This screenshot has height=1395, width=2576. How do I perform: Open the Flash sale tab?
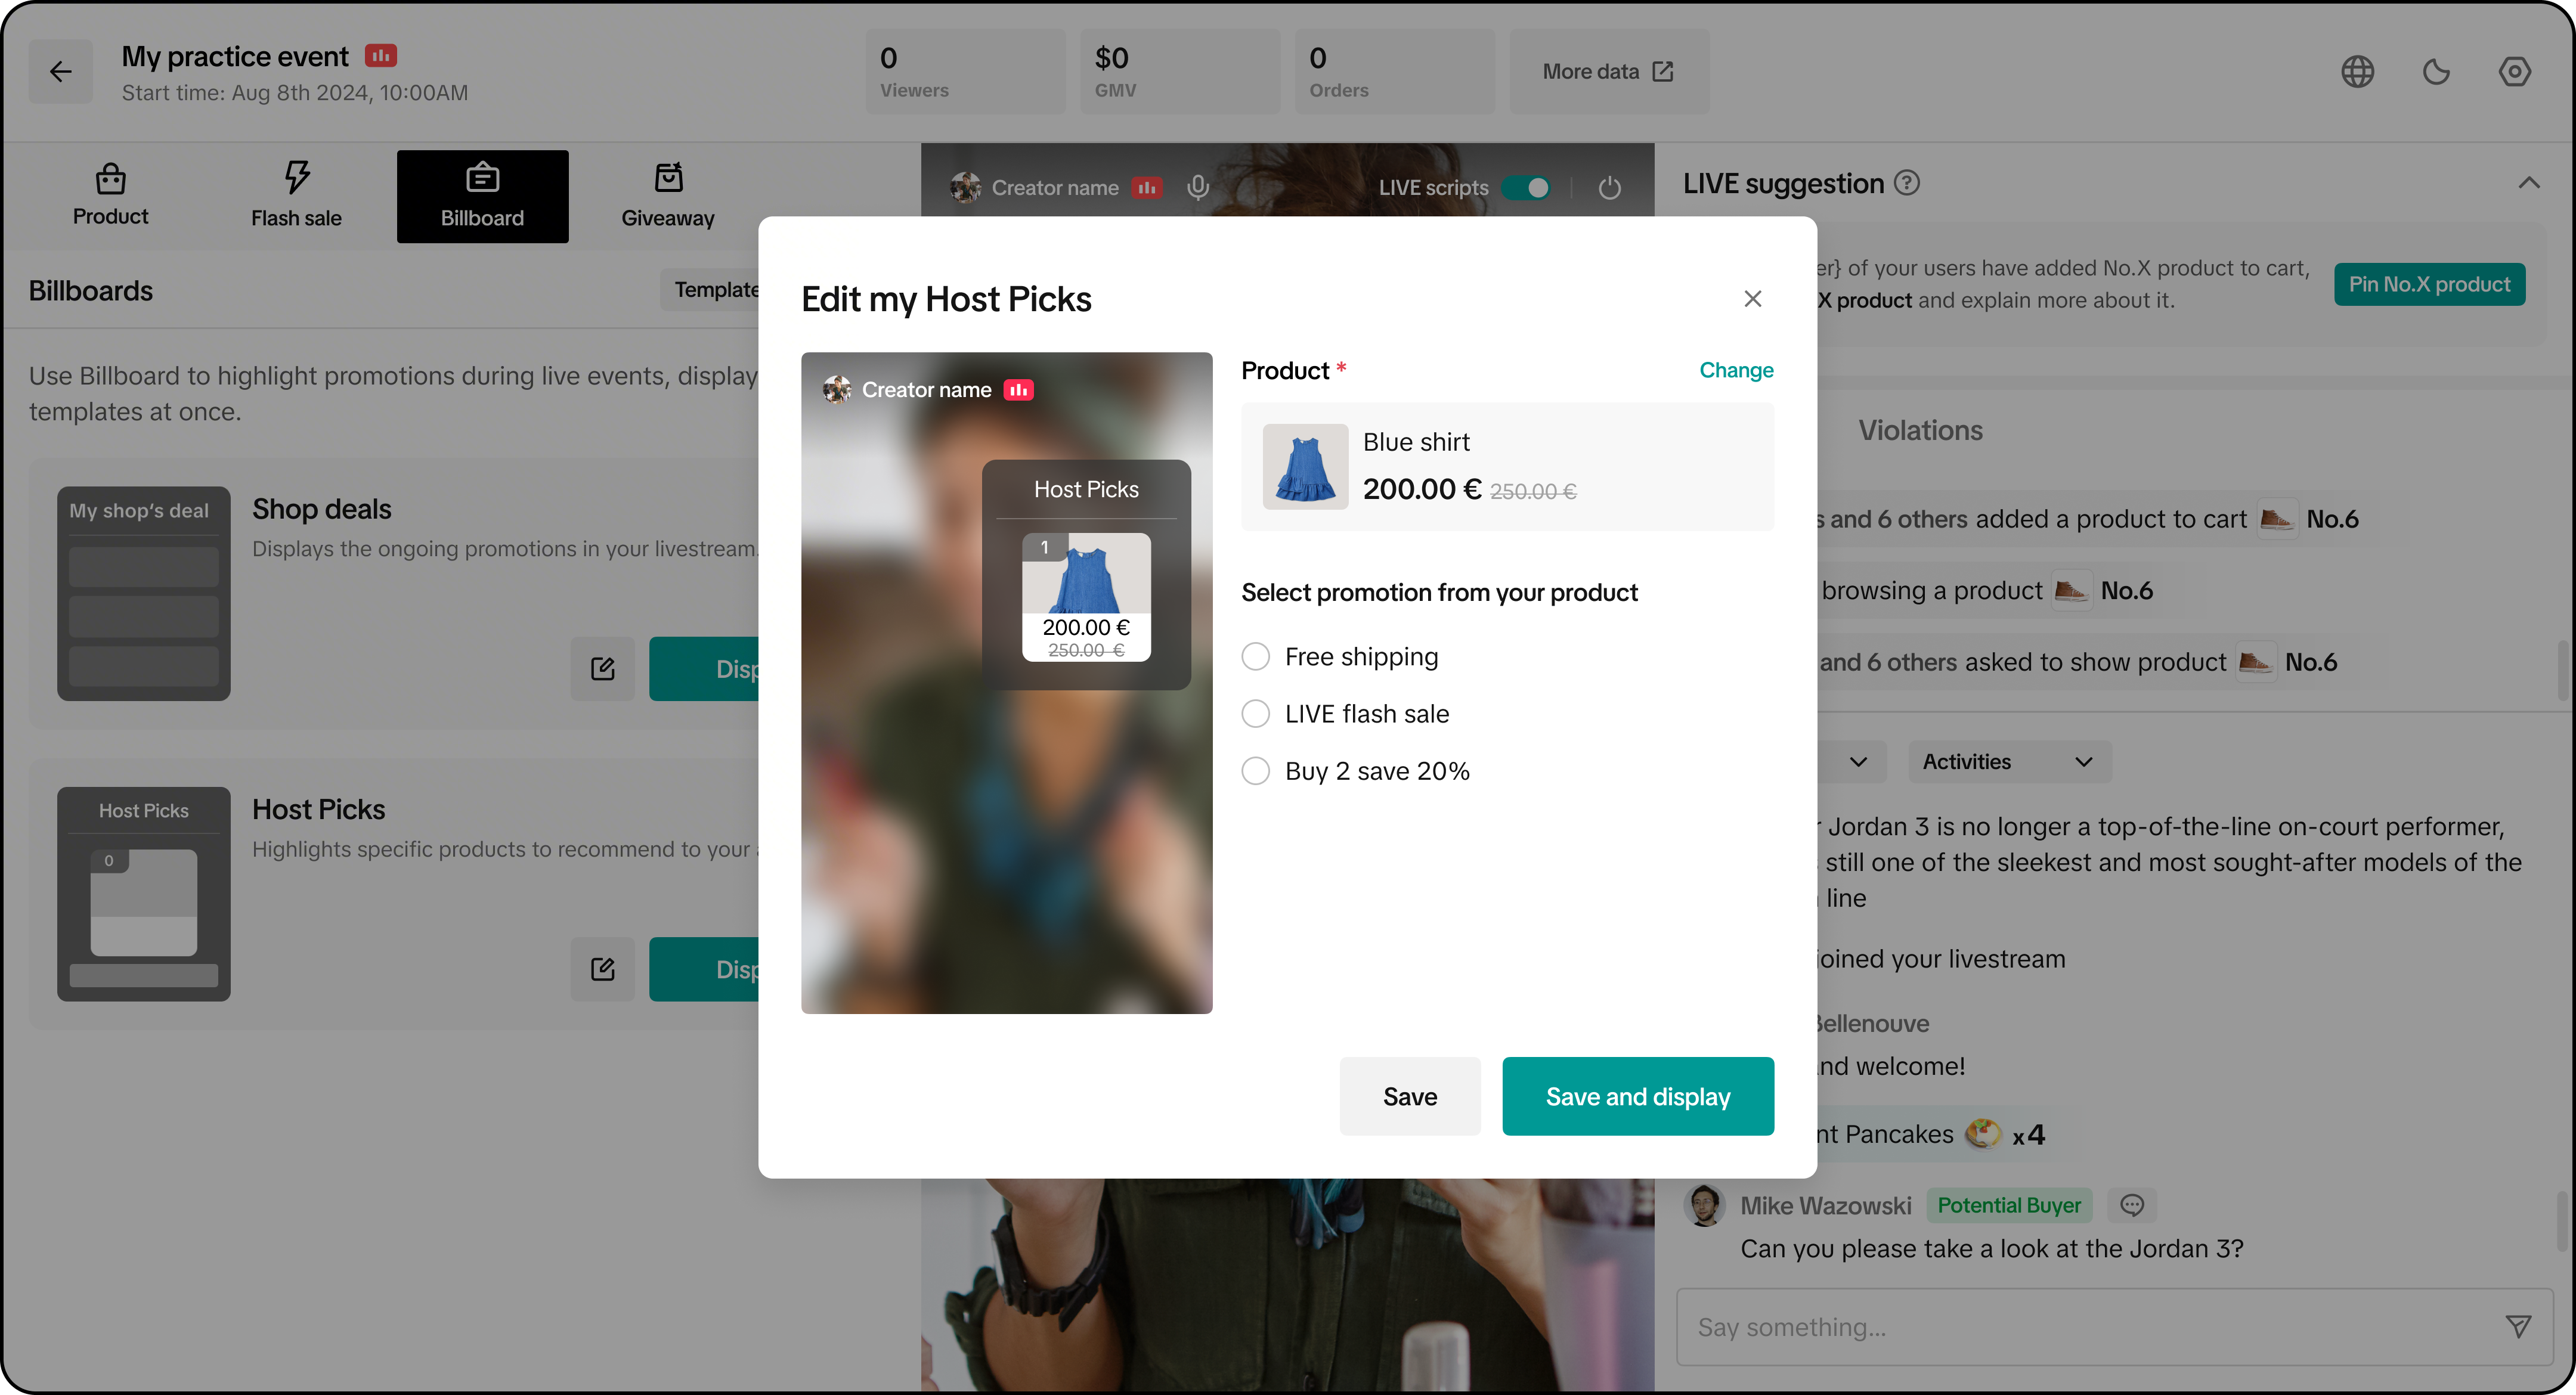point(296,196)
